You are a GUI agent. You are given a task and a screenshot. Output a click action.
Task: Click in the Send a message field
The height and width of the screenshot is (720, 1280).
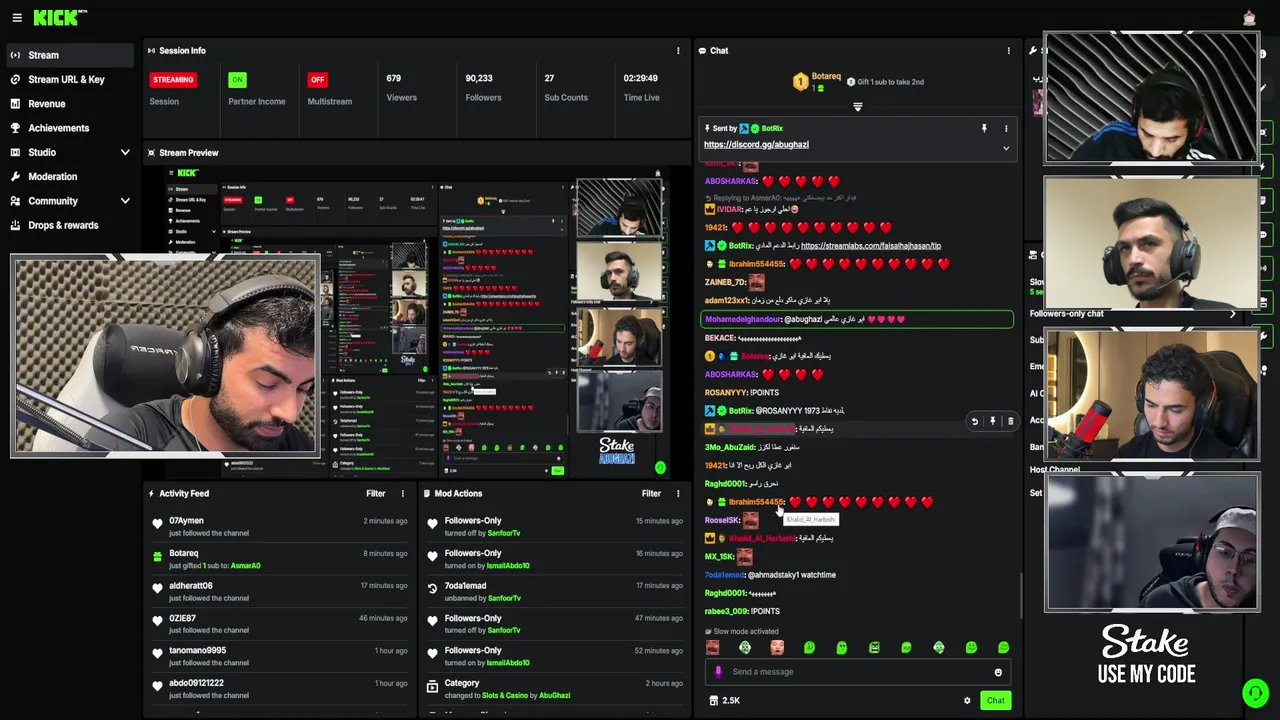click(x=860, y=672)
